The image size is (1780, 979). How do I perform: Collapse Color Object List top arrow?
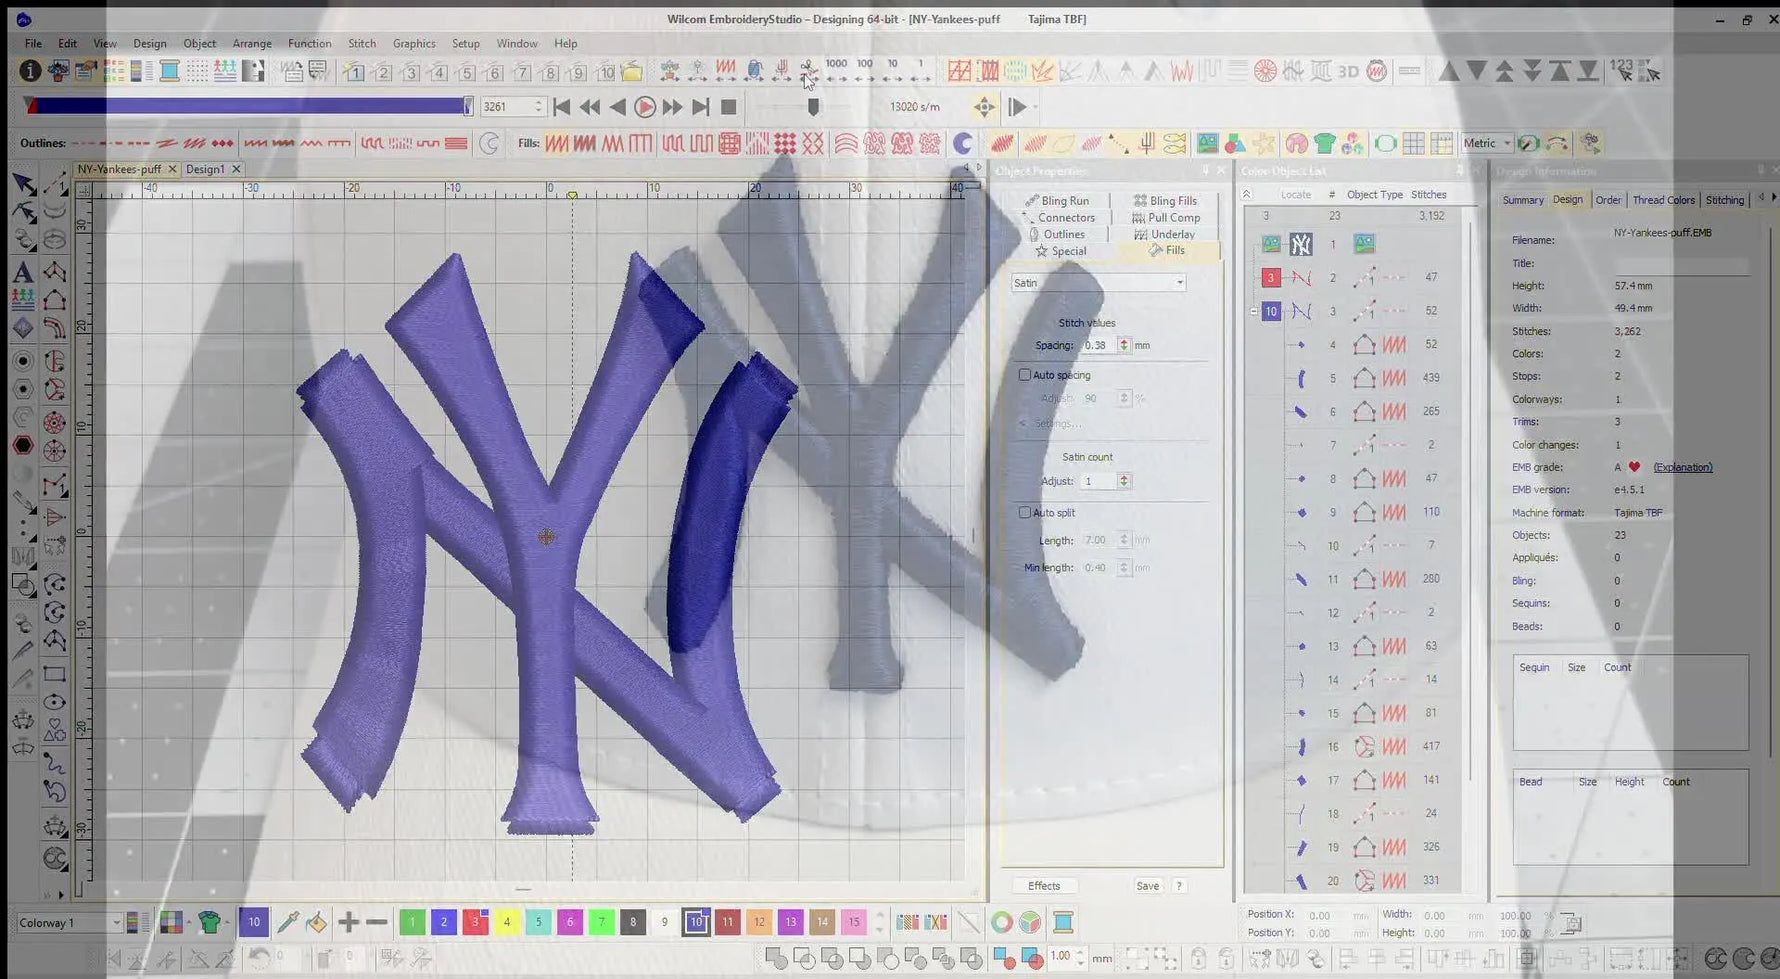coord(1247,195)
